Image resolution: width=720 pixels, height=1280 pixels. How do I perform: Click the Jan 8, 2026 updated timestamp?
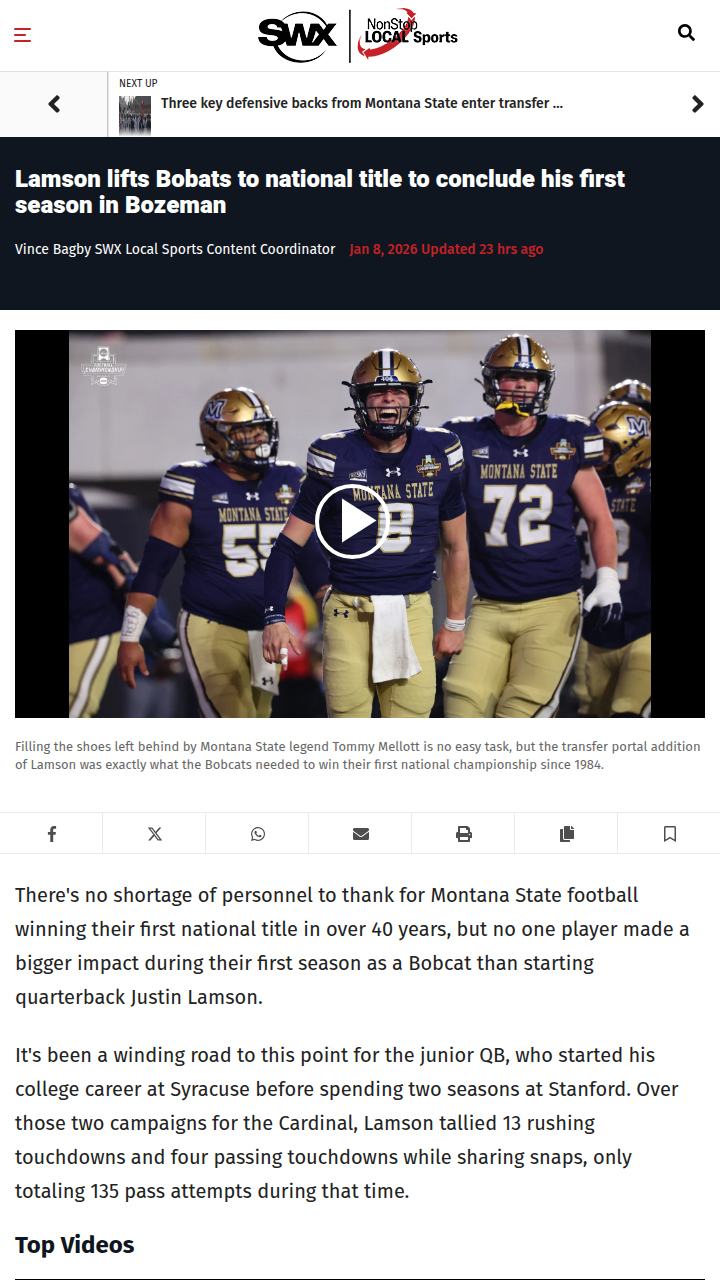(446, 249)
